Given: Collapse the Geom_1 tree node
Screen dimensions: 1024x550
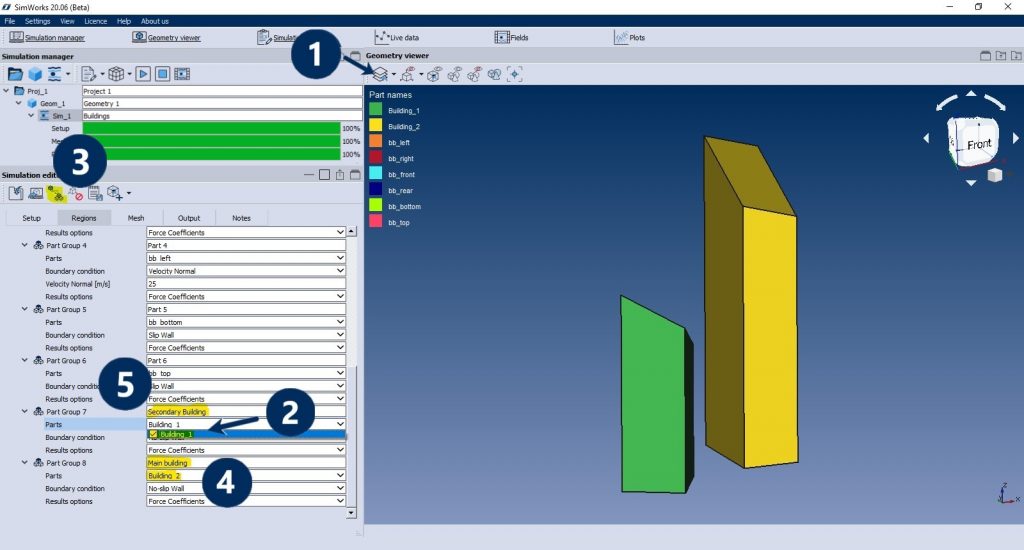Looking at the screenshot, I should pyautogui.click(x=19, y=103).
